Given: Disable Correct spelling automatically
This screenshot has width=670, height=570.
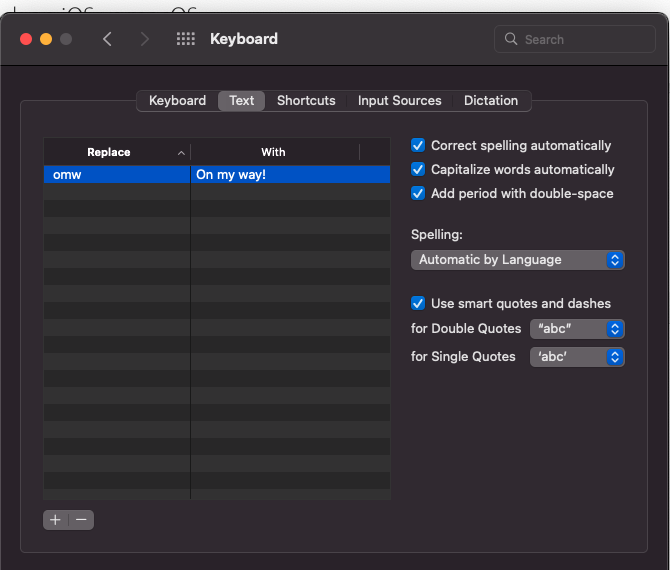Looking at the screenshot, I should coord(418,146).
